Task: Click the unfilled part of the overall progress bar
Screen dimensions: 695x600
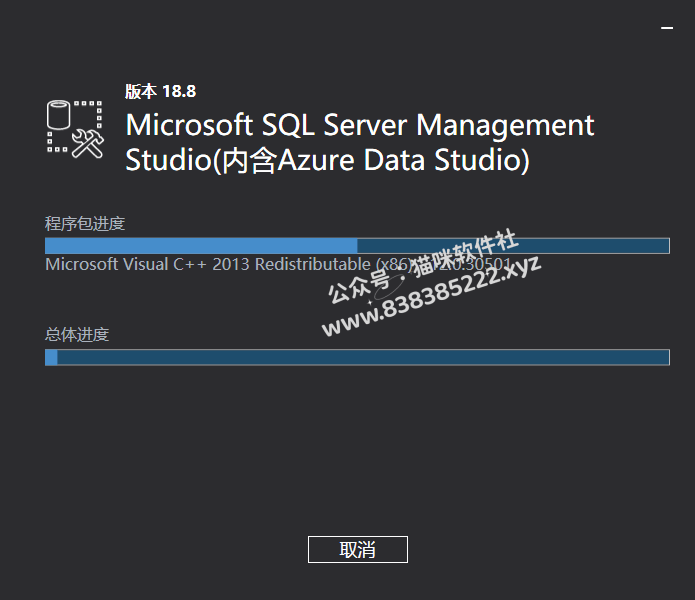Action: pos(363,357)
